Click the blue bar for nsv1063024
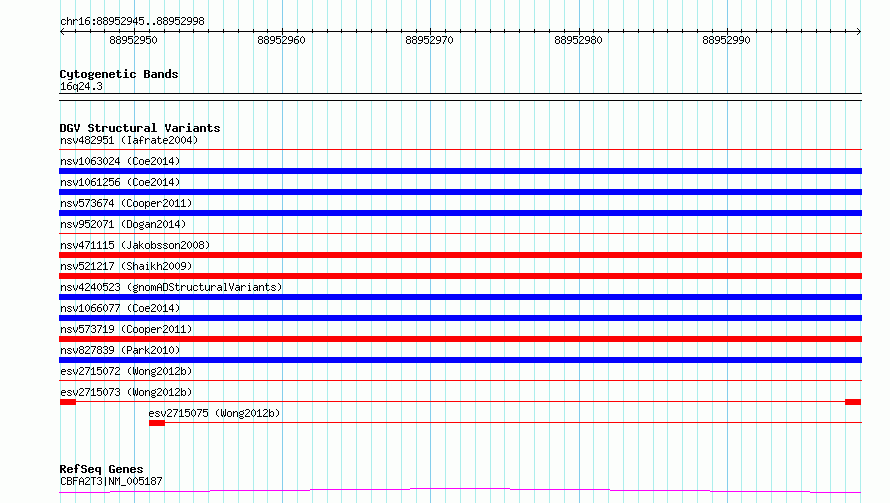 (x=460, y=171)
